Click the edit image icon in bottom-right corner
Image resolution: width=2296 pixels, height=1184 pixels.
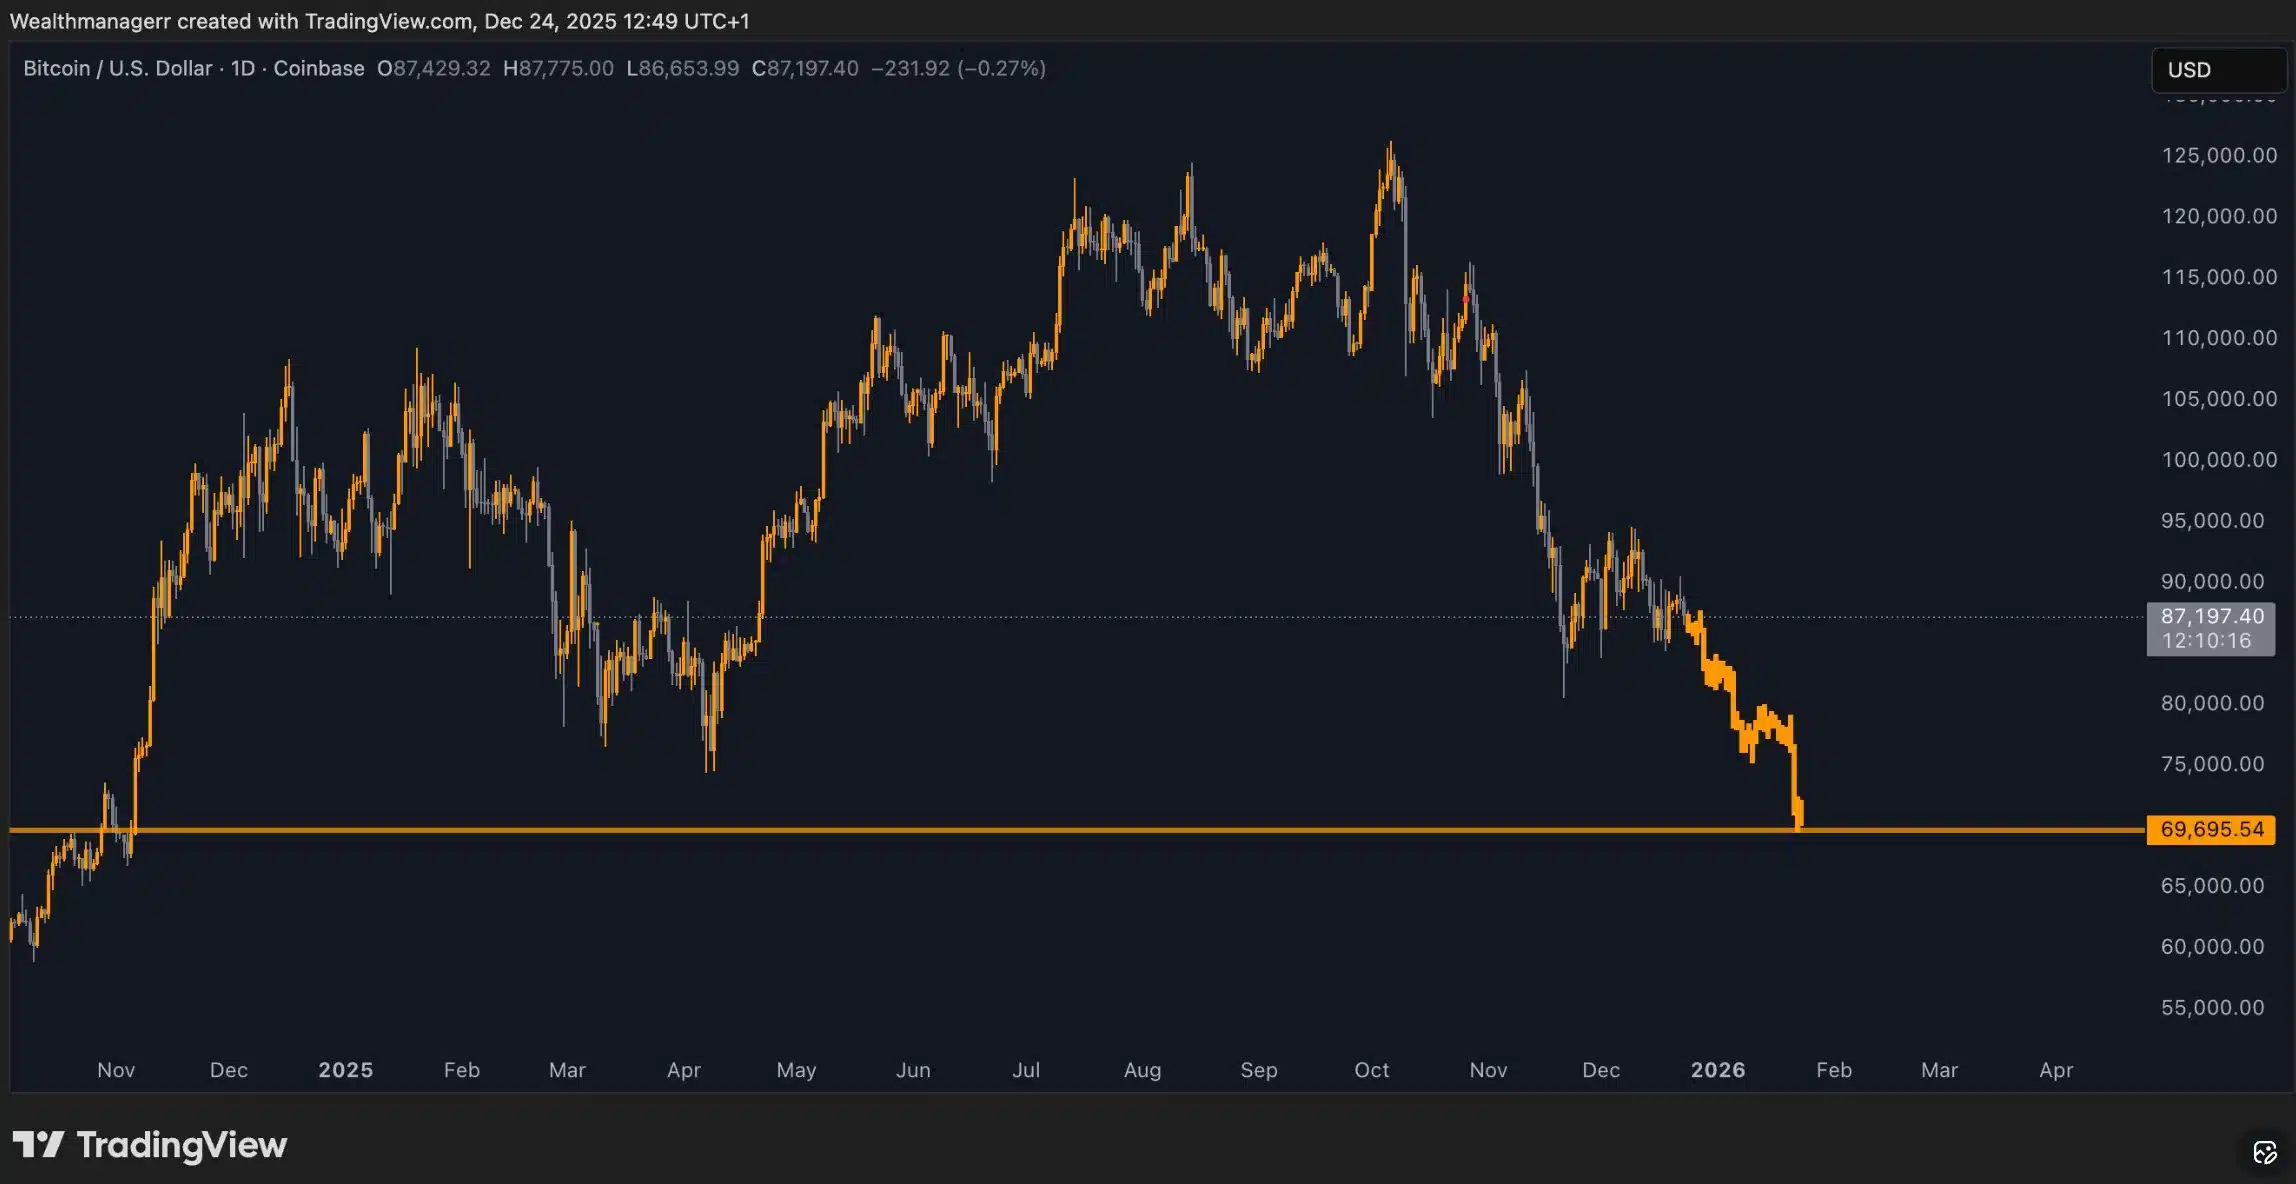2264,1152
